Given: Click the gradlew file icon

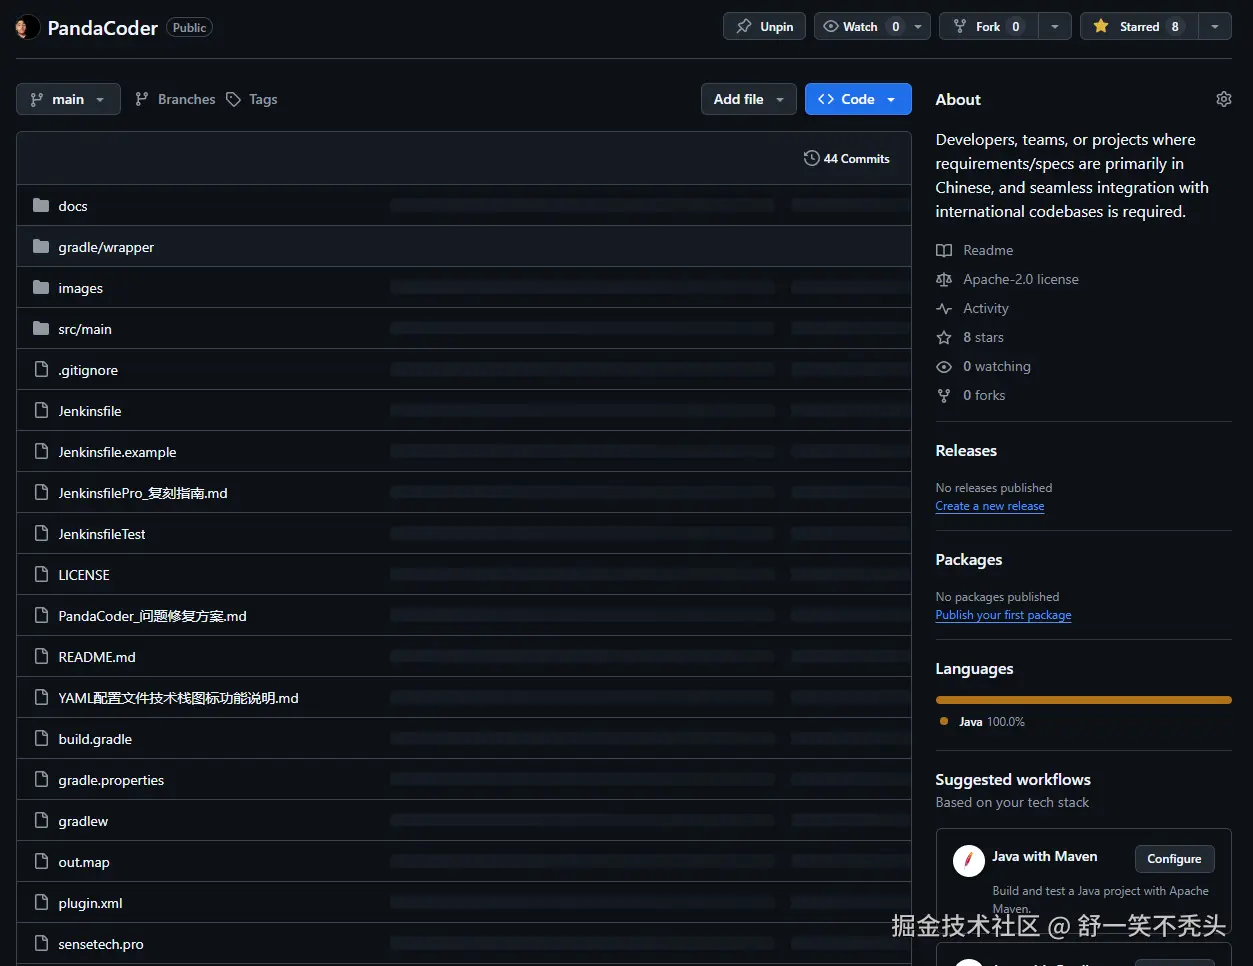Looking at the screenshot, I should 41,821.
